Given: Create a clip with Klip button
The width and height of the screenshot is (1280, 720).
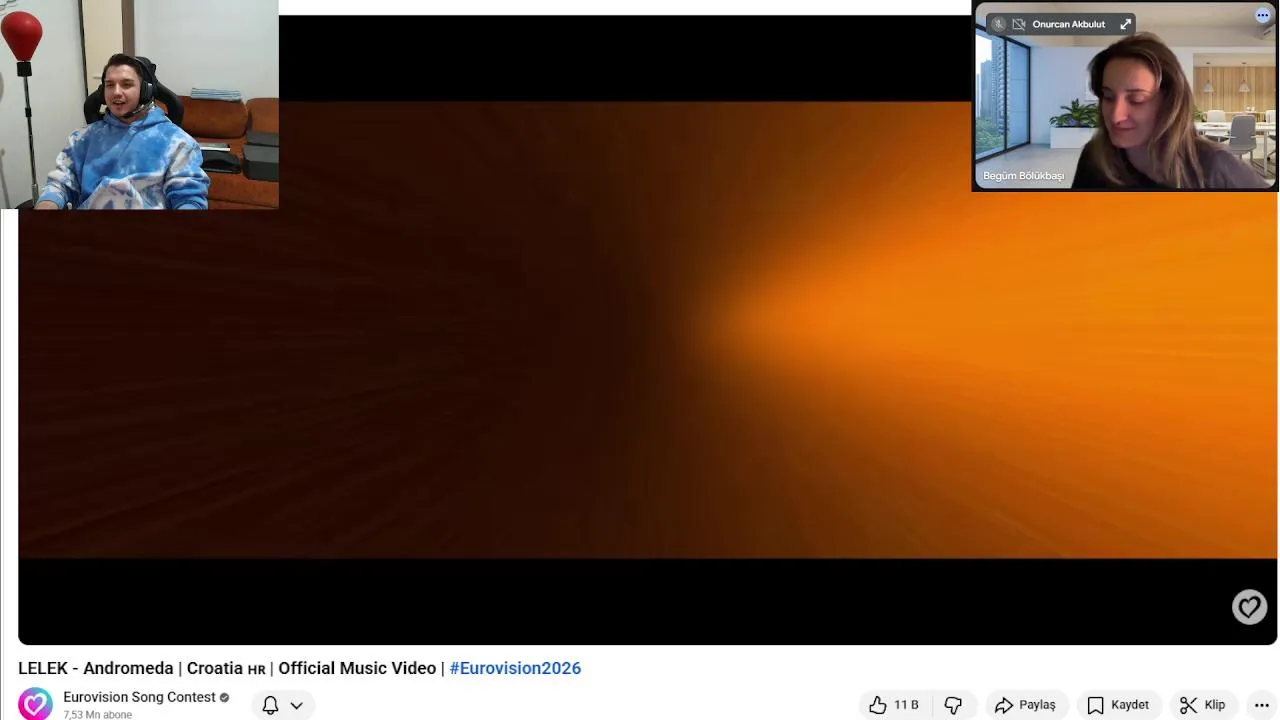Looking at the screenshot, I should click(1203, 705).
